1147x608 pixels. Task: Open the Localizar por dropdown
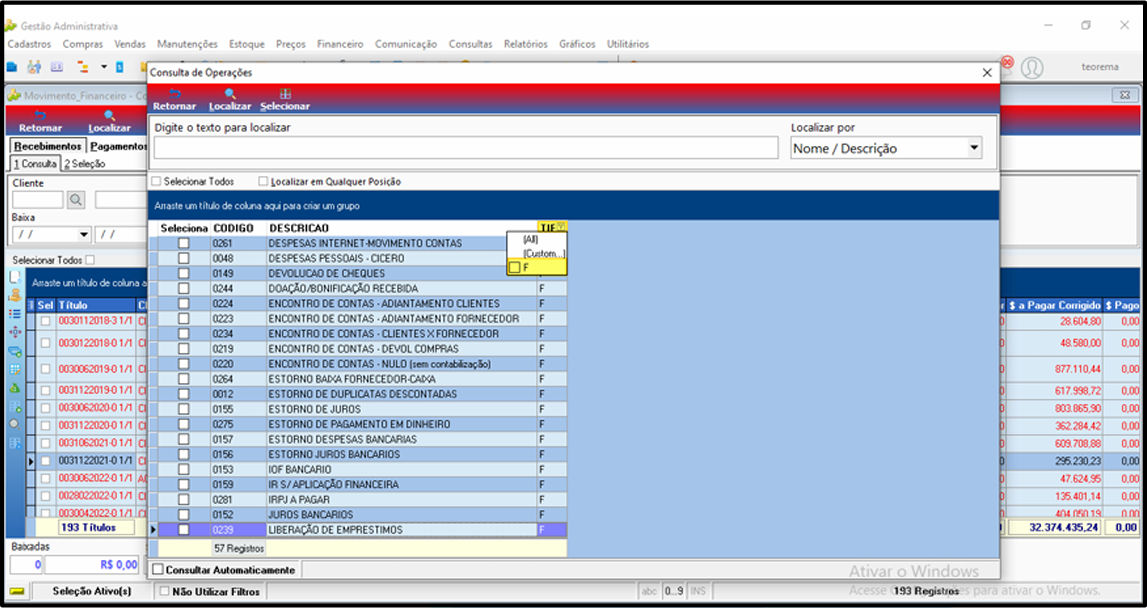coord(974,148)
